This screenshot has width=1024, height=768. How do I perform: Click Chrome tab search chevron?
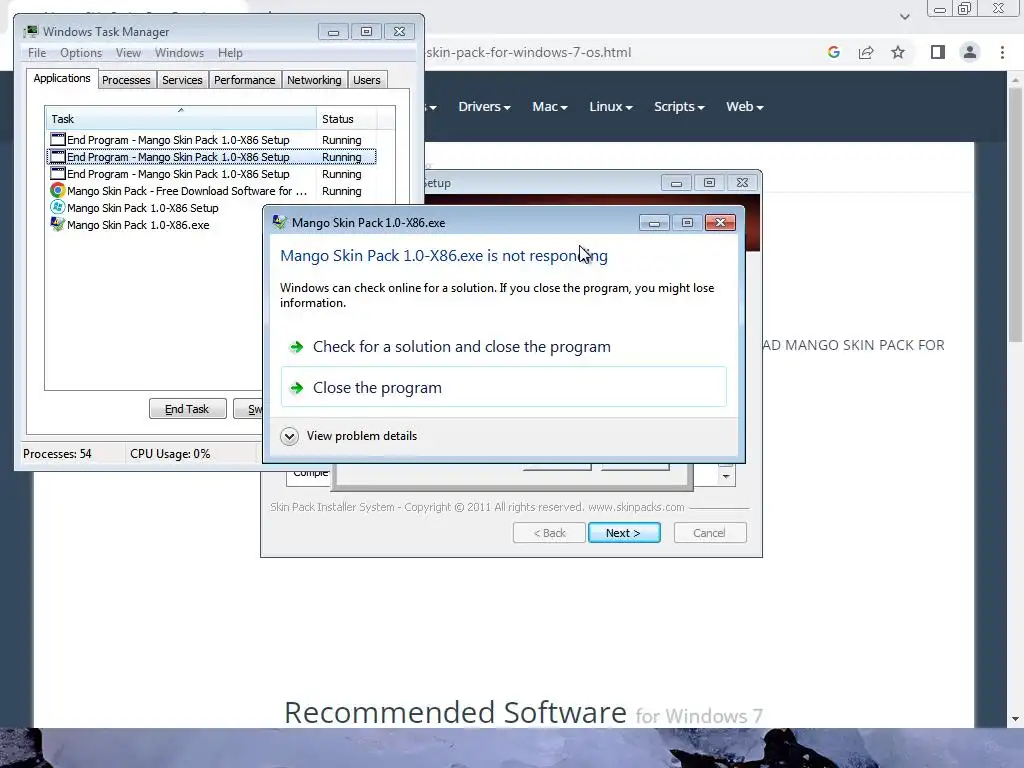point(904,16)
